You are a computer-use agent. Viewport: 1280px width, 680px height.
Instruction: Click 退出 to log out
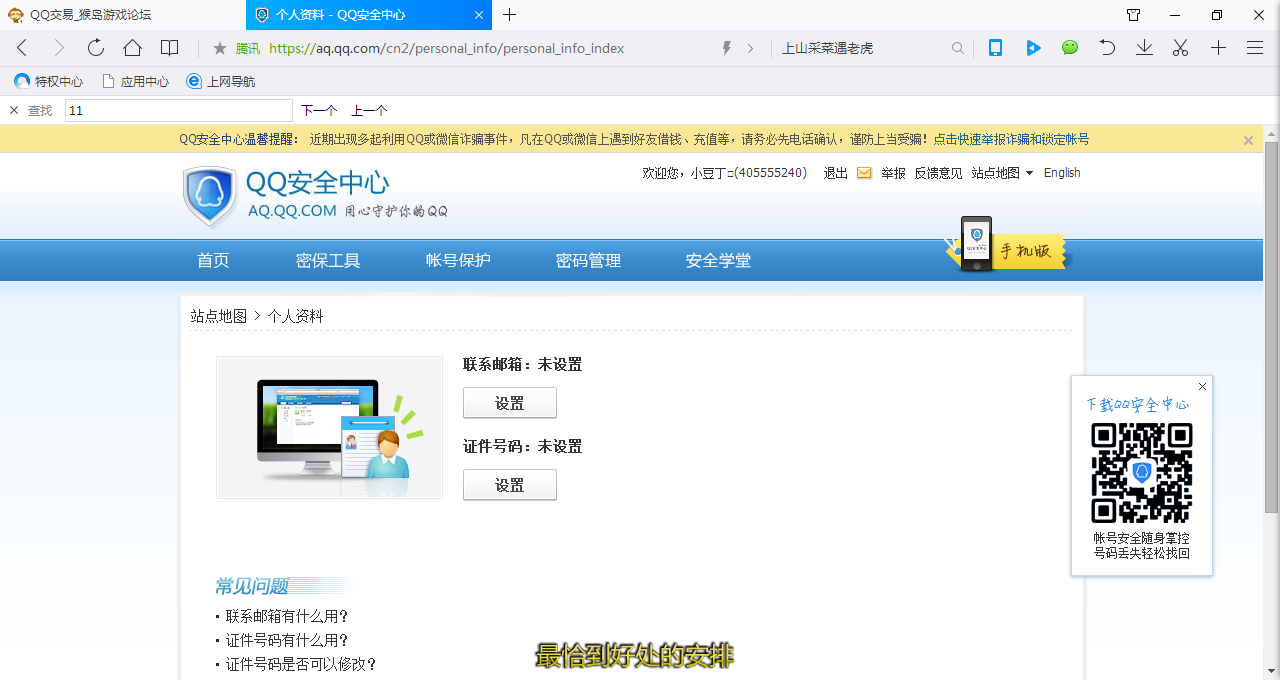(x=835, y=173)
